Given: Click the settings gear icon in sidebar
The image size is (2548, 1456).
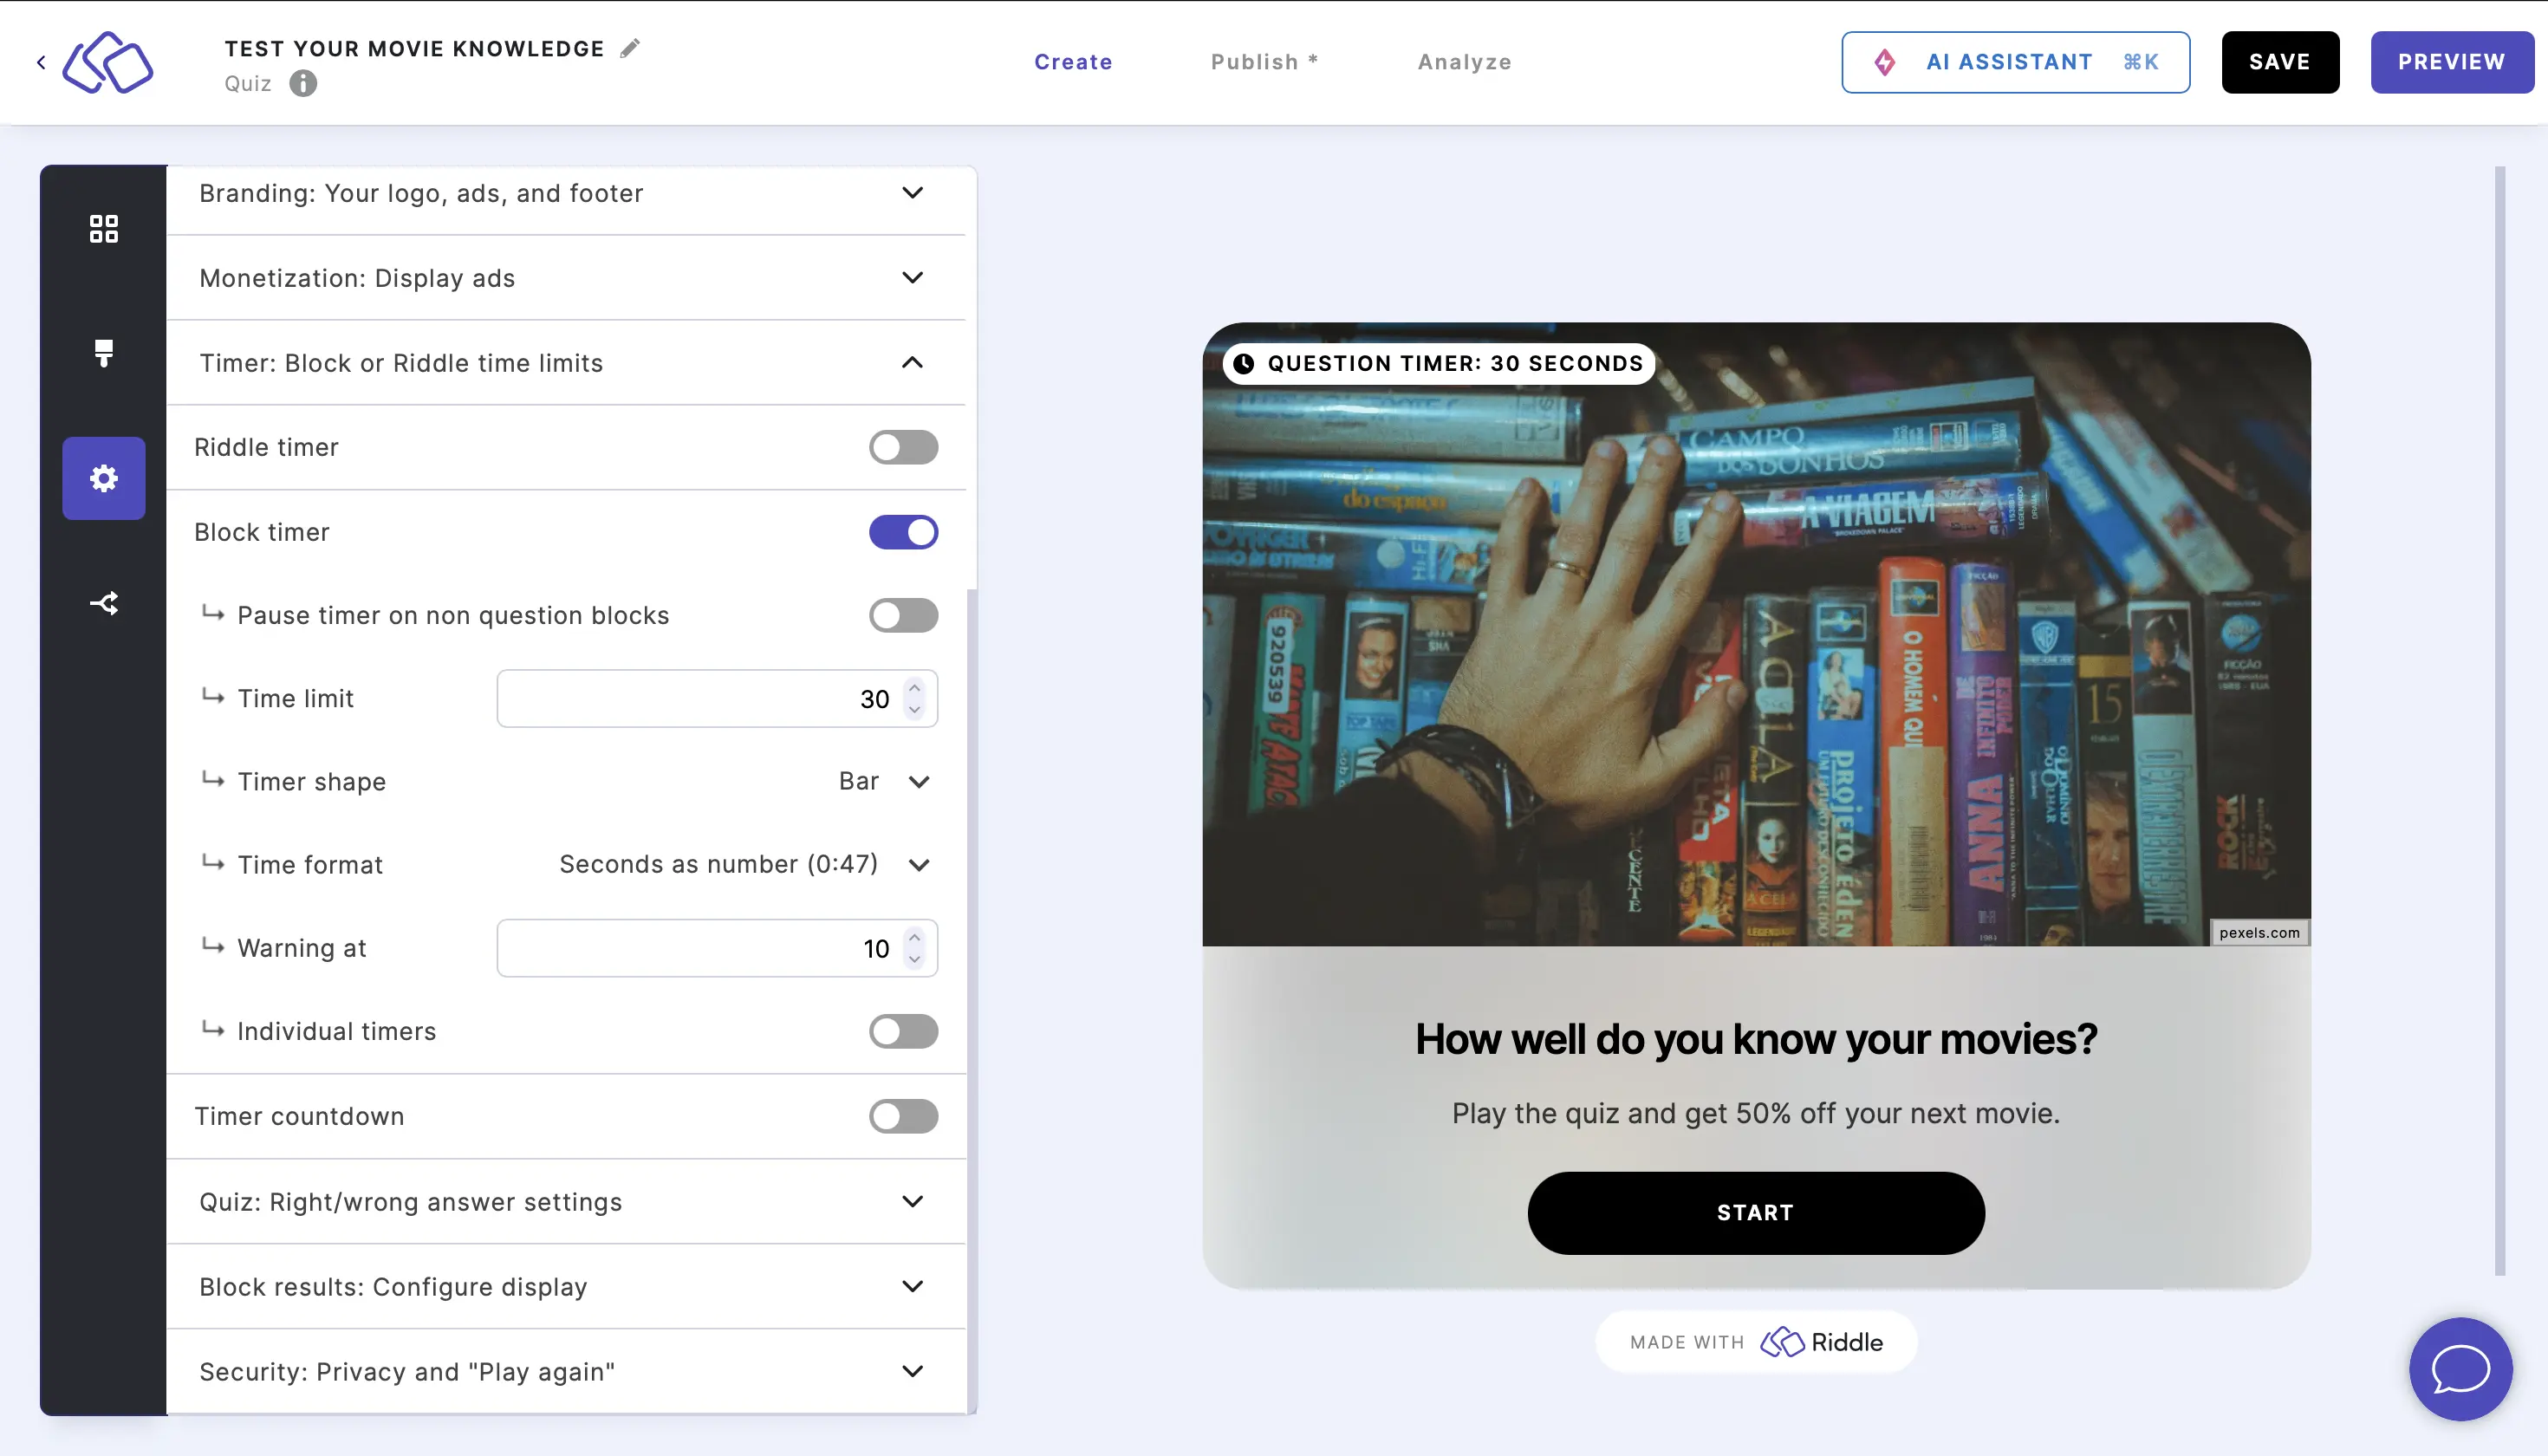Looking at the screenshot, I should pos(103,478).
